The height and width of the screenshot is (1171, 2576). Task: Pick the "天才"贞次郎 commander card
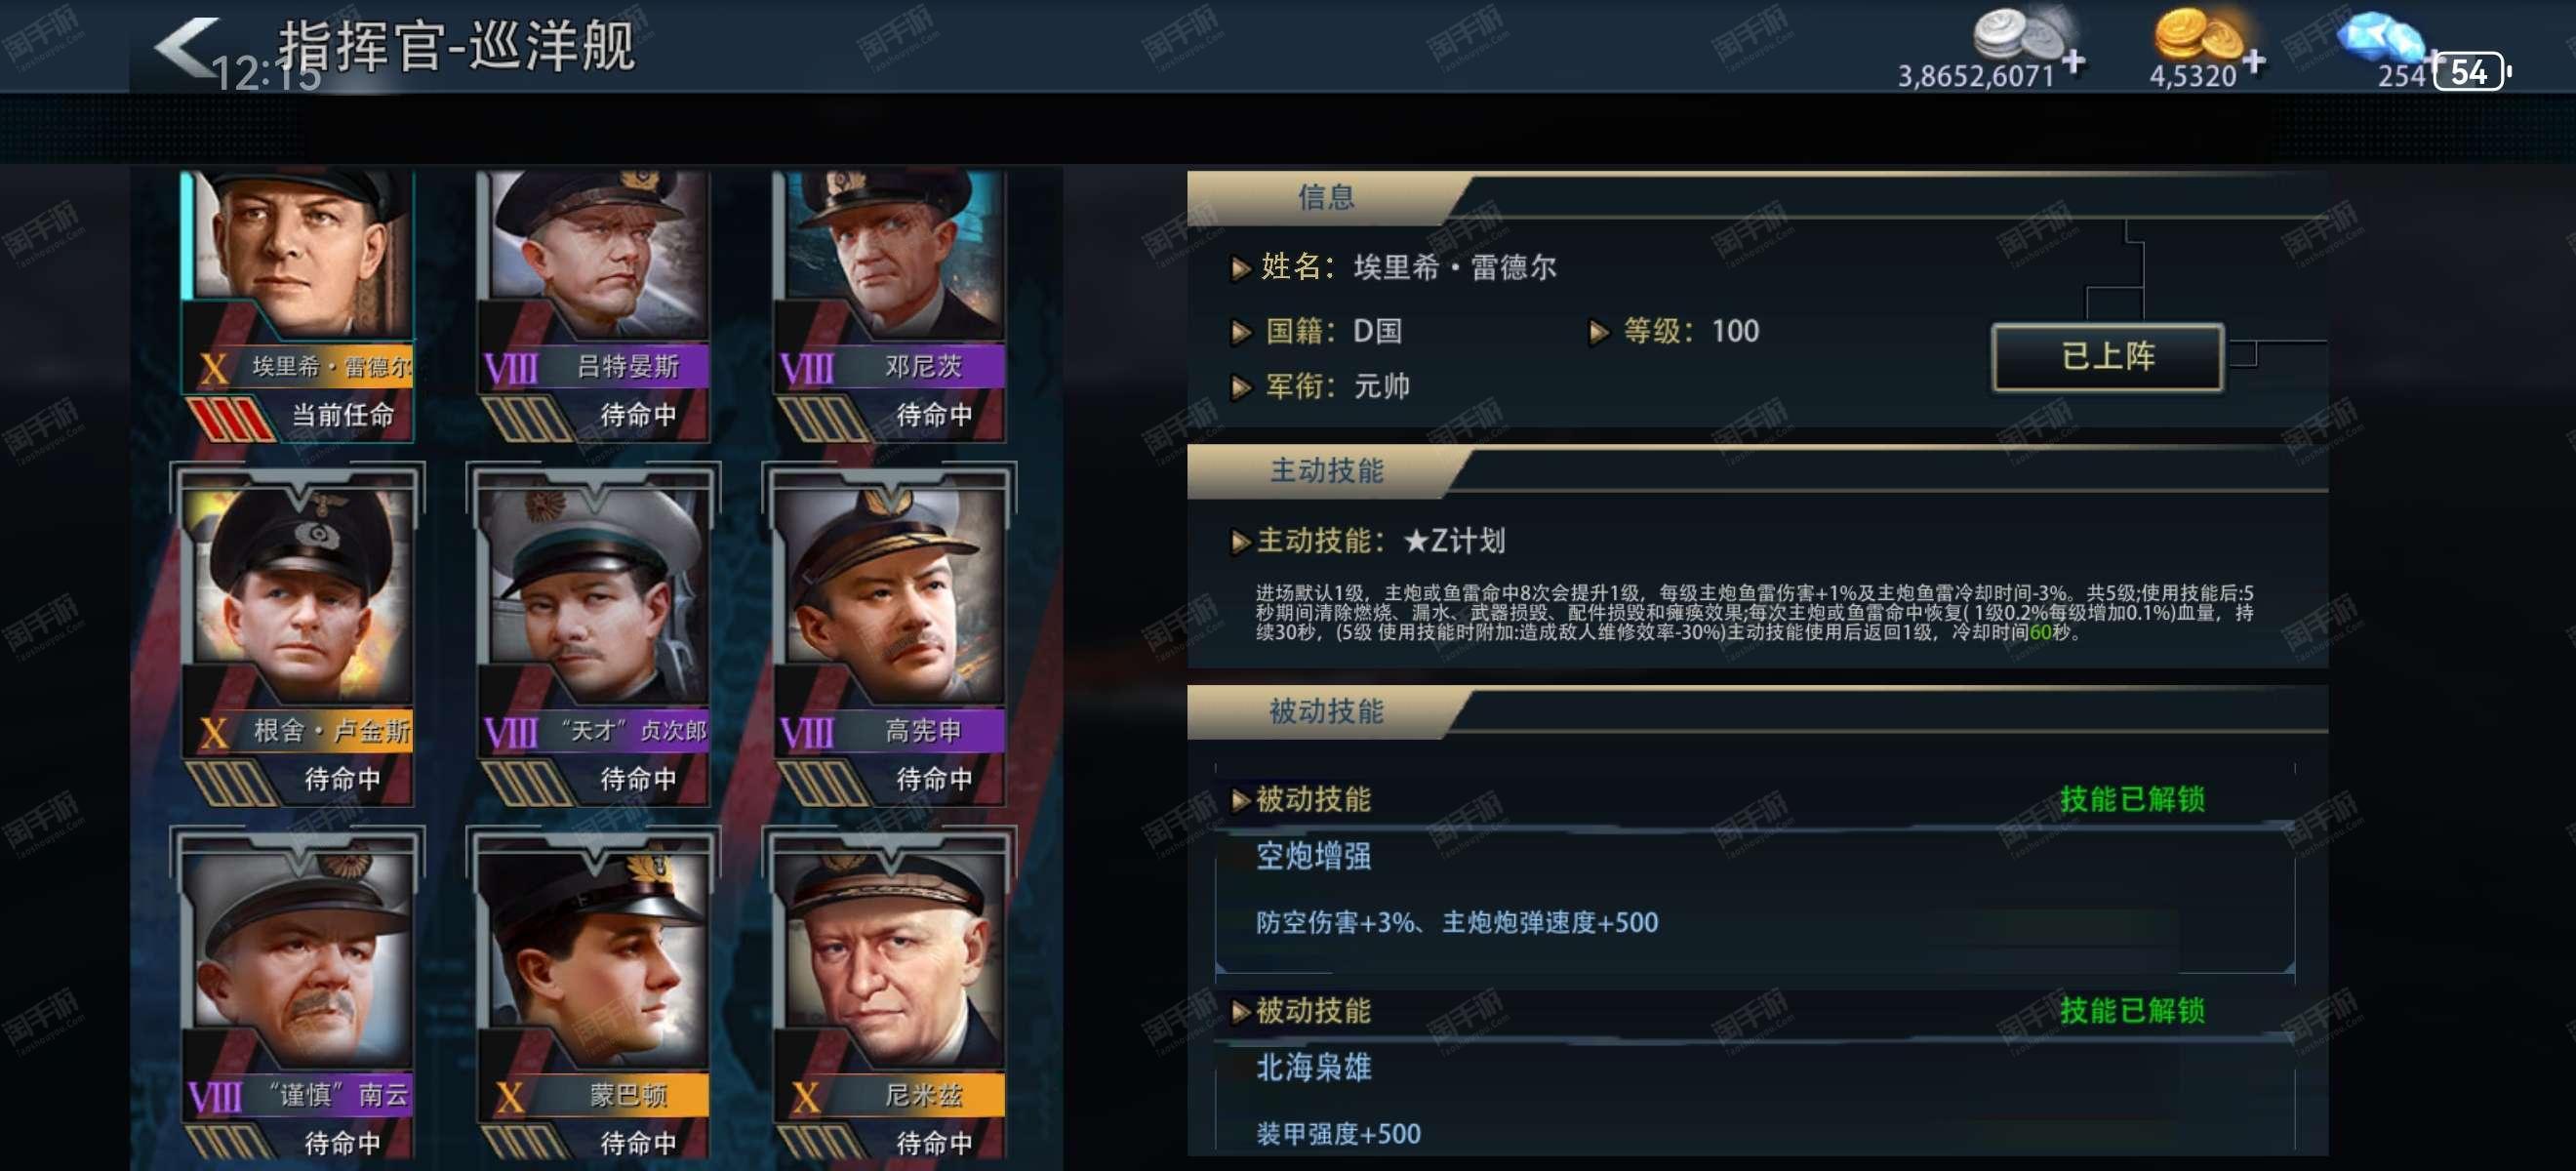click(x=594, y=636)
